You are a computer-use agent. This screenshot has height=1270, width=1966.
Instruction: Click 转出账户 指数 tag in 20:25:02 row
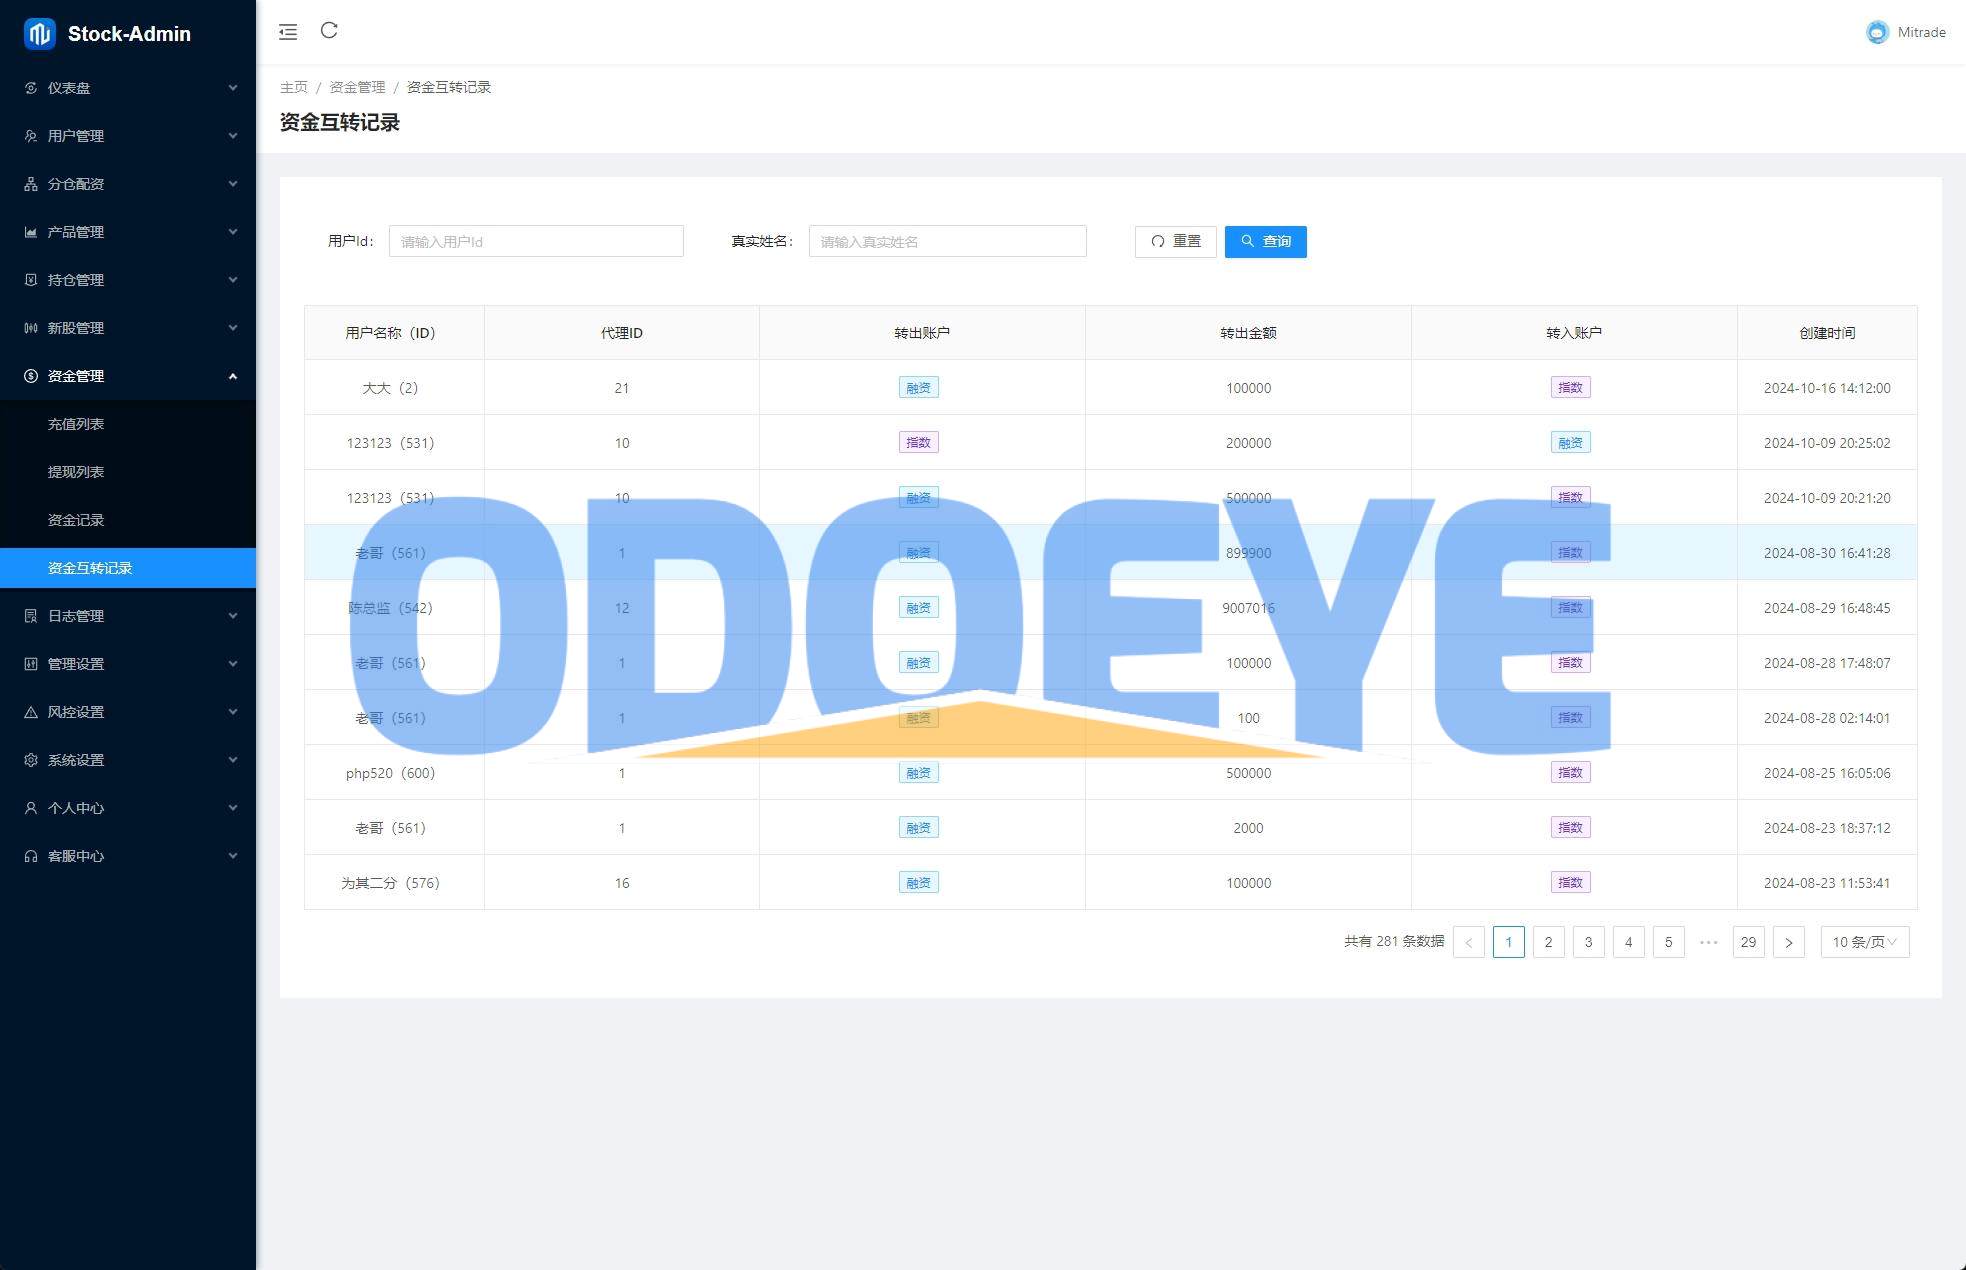(919, 443)
